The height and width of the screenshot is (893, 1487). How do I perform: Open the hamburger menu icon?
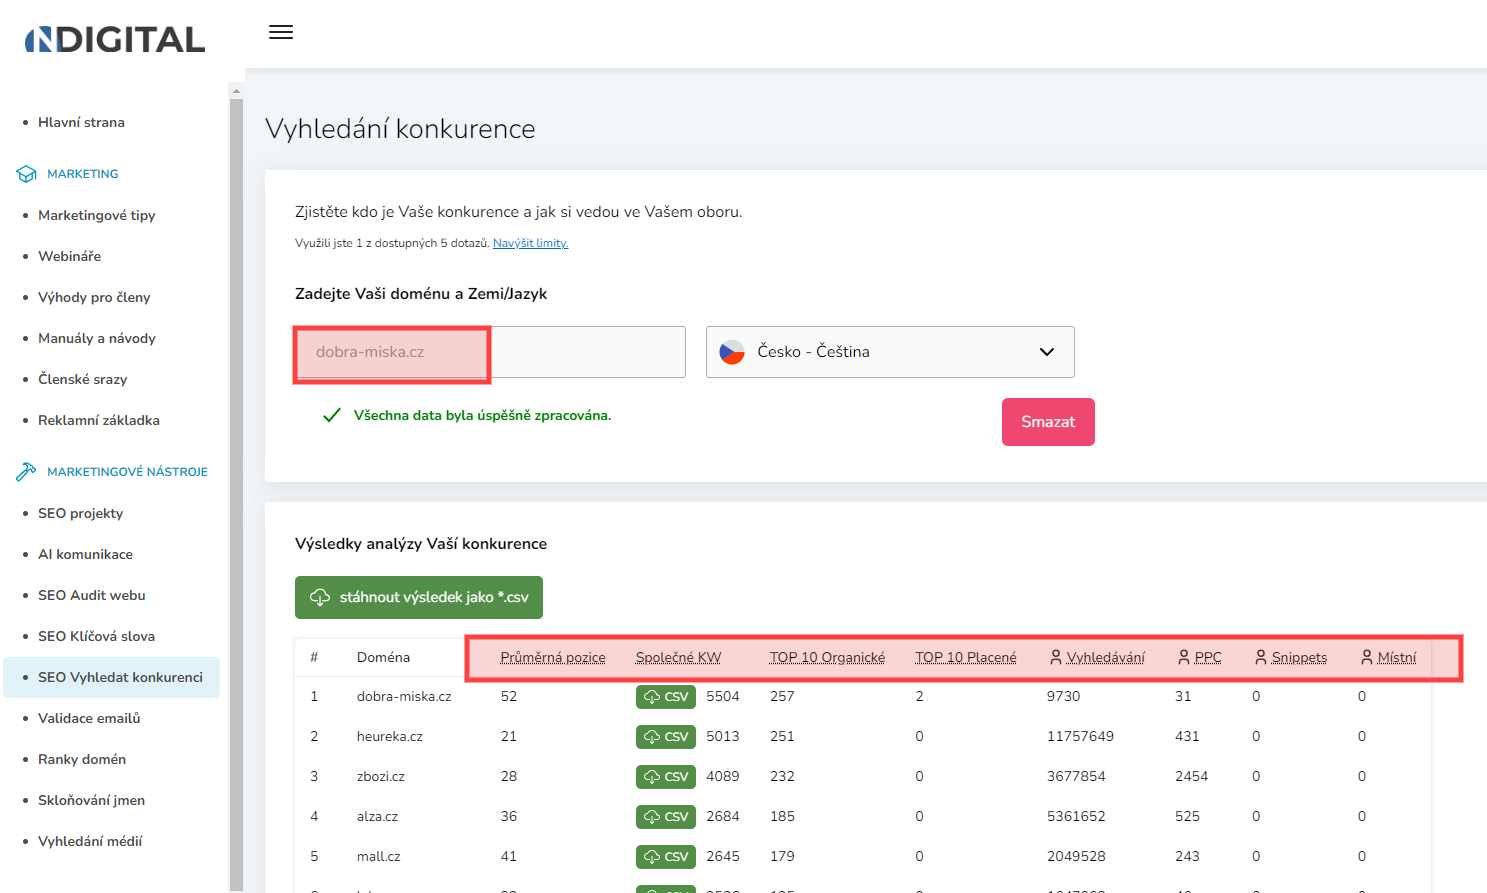pyautogui.click(x=281, y=32)
